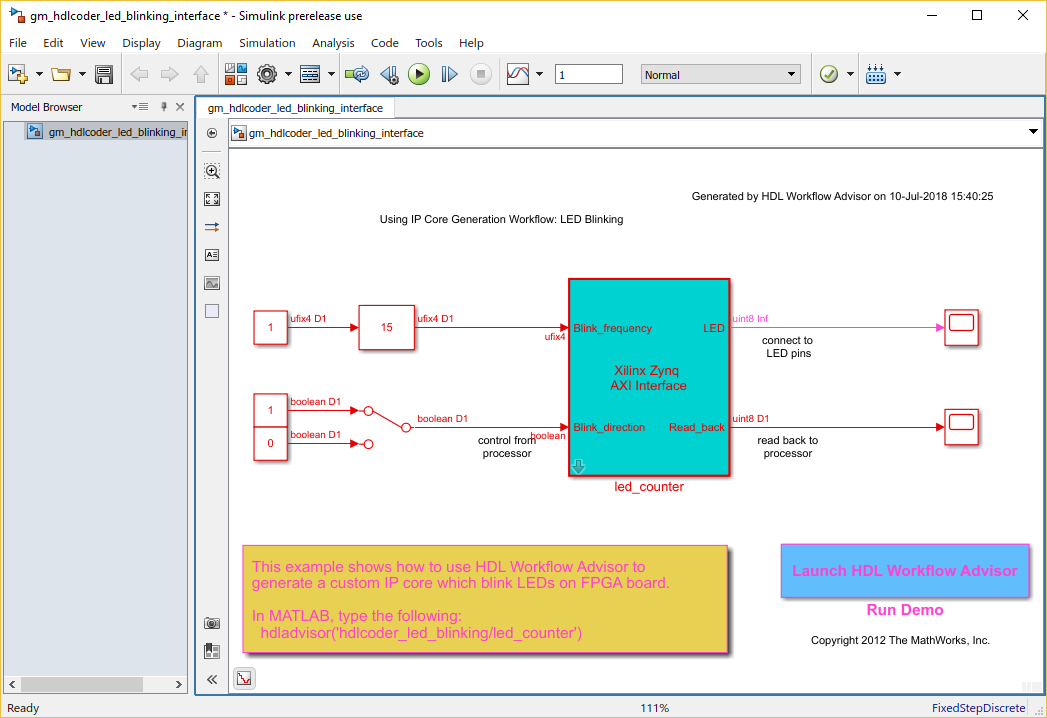Open the Tools menu
This screenshot has height=718, width=1047.
pos(429,43)
